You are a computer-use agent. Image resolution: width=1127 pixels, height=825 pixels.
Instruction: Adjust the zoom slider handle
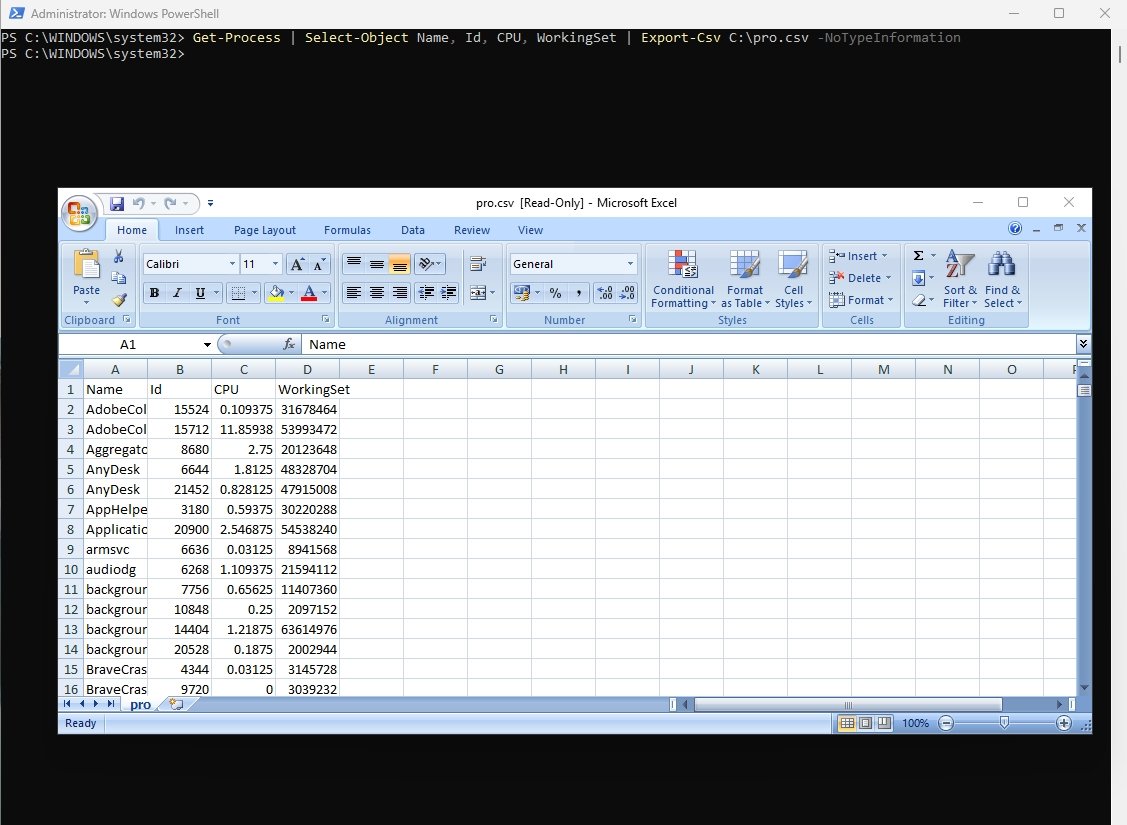point(1005,723)
